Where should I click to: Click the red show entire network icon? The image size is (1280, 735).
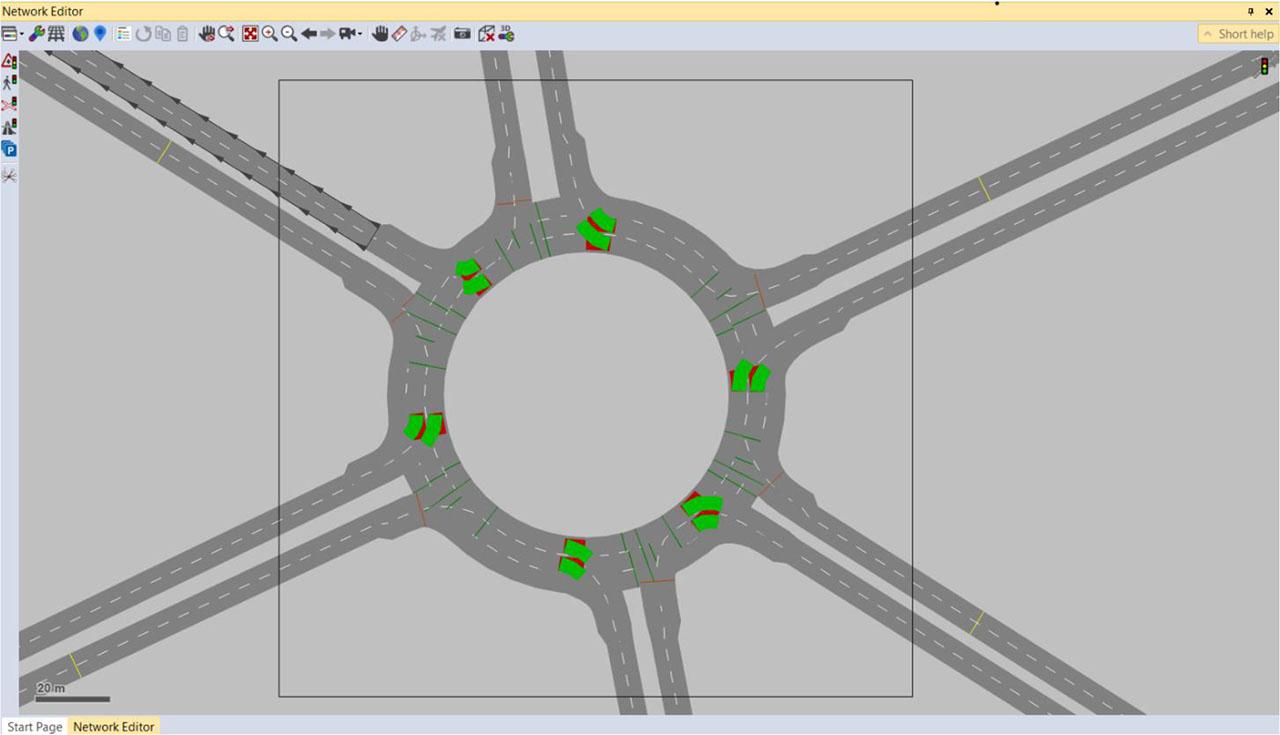(x=250, y=34)
